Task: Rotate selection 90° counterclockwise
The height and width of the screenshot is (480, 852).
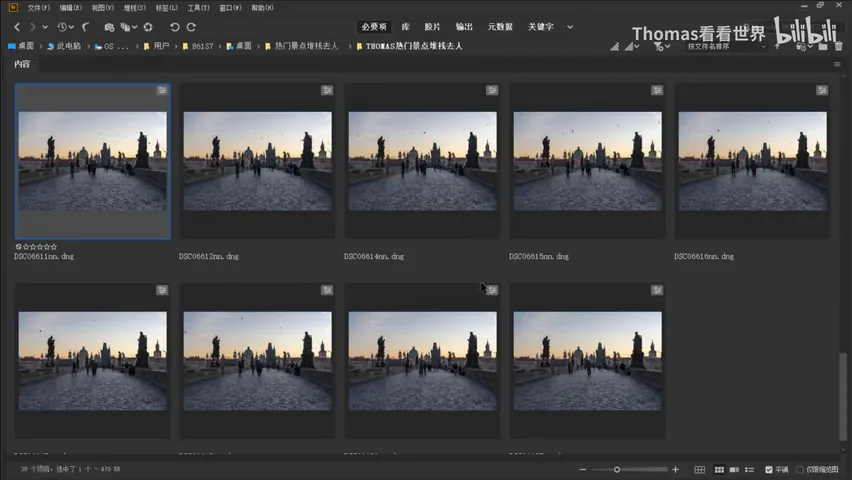Action: [174, 27]
